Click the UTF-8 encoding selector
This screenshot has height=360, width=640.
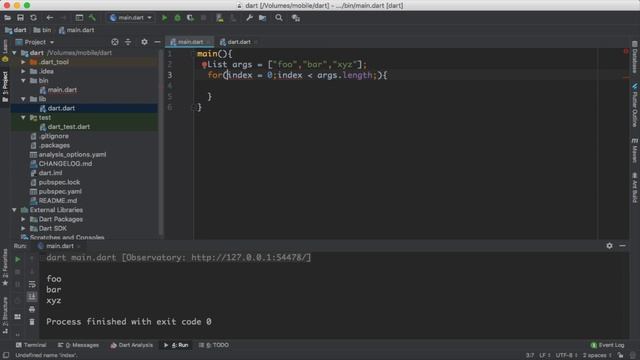567,356
